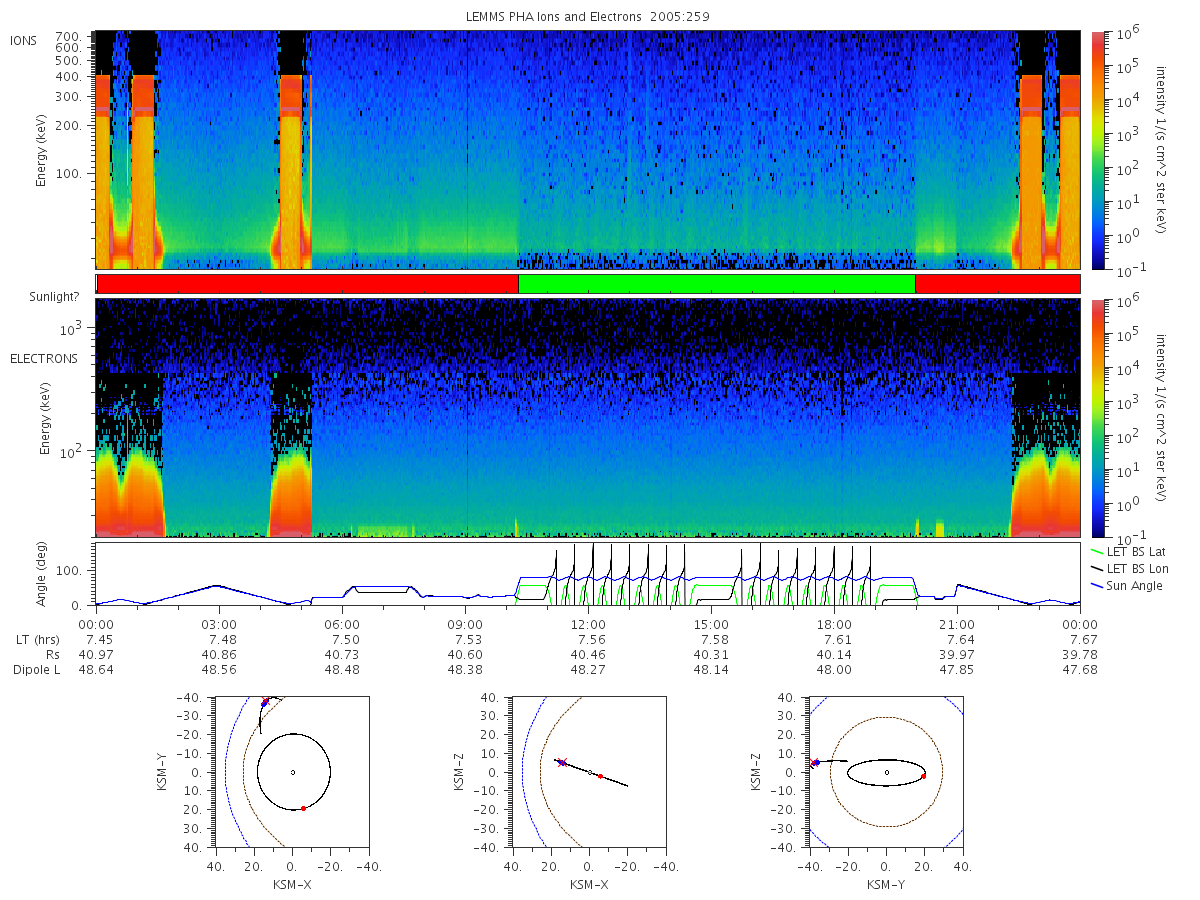Click the KSM-Y versus KSM-Z orbit plot
Screen dimensions: 1200x900
tap(886, 772)
